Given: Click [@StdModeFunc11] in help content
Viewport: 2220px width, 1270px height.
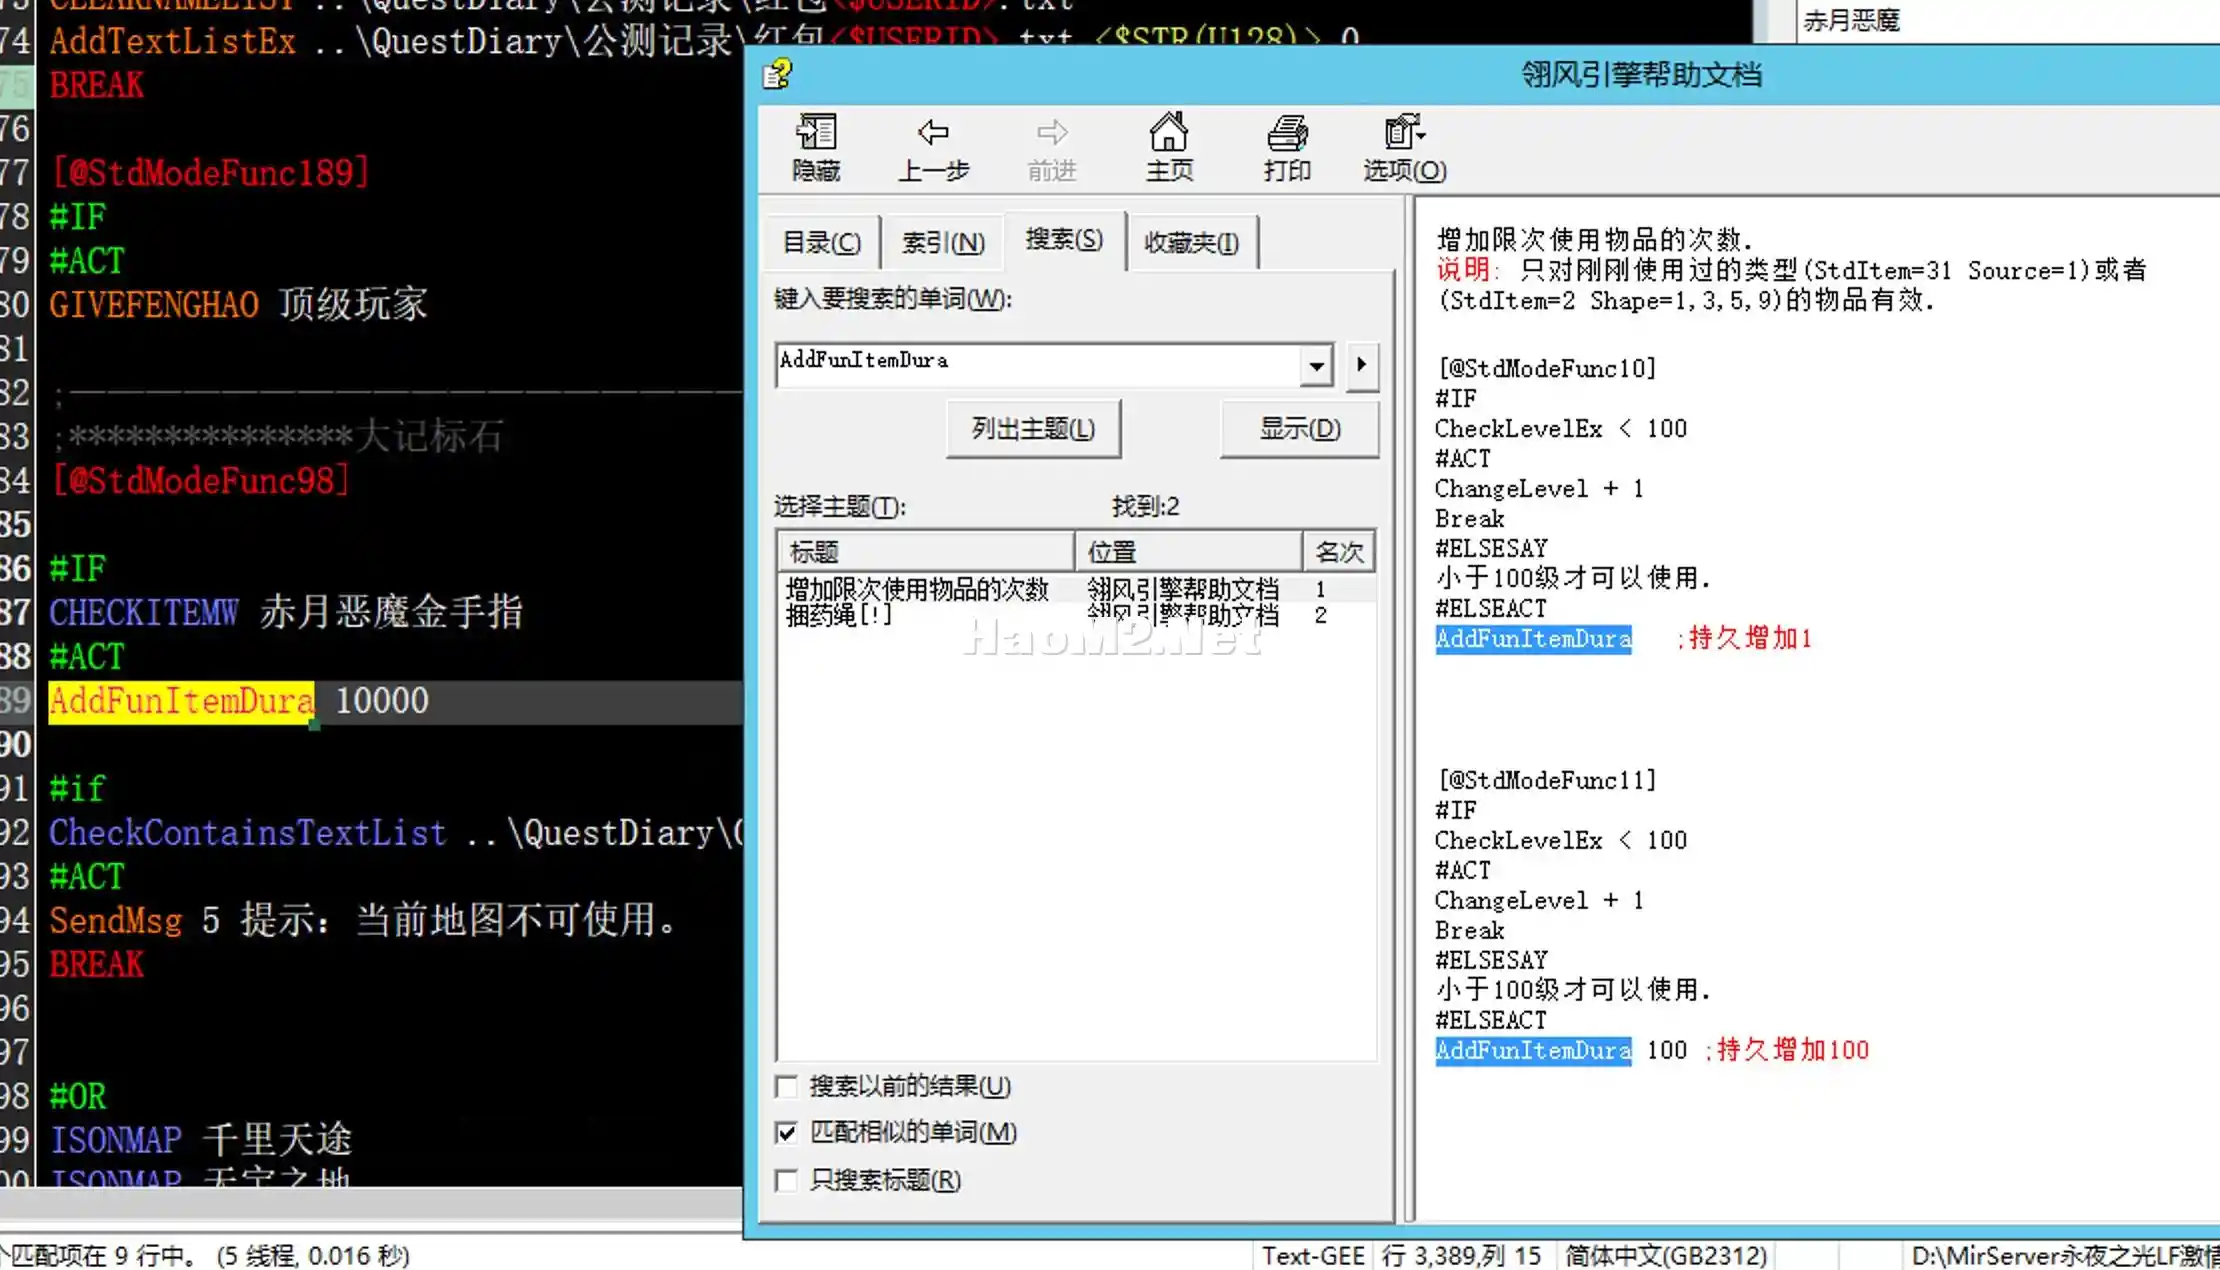Looking at the screenshot, I should point(1547,780).
